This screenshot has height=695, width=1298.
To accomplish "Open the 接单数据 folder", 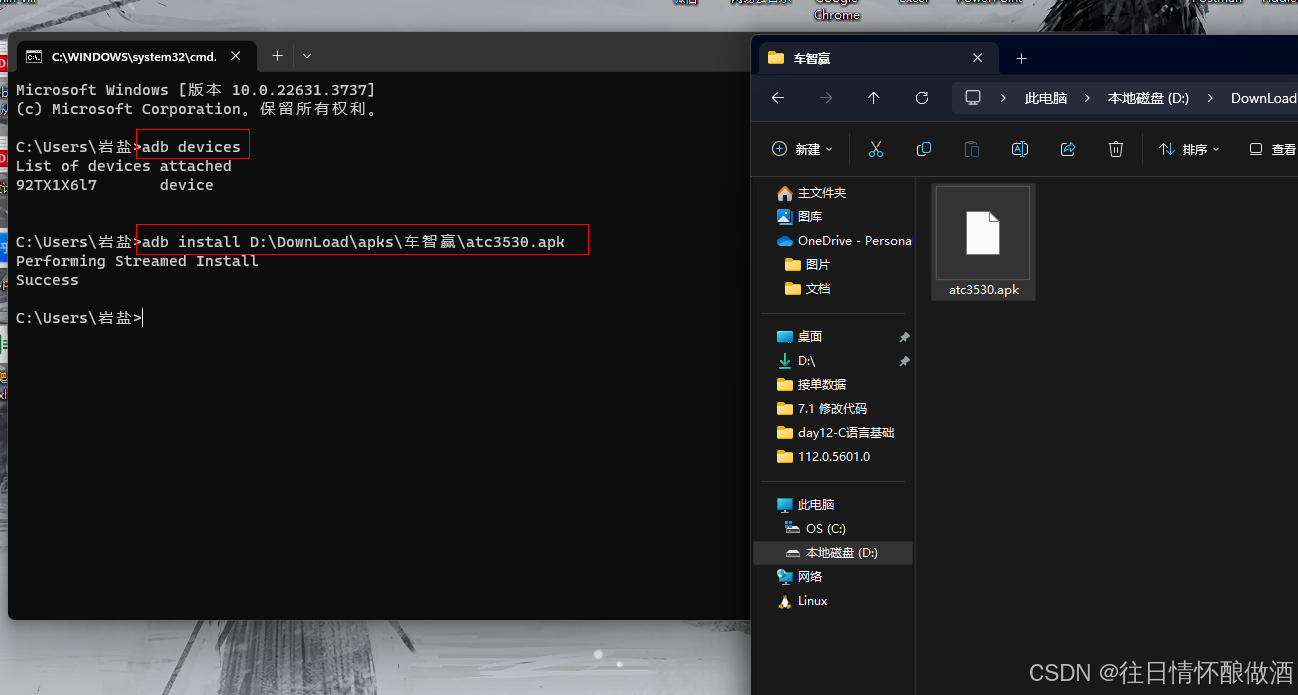I will 811,384.
